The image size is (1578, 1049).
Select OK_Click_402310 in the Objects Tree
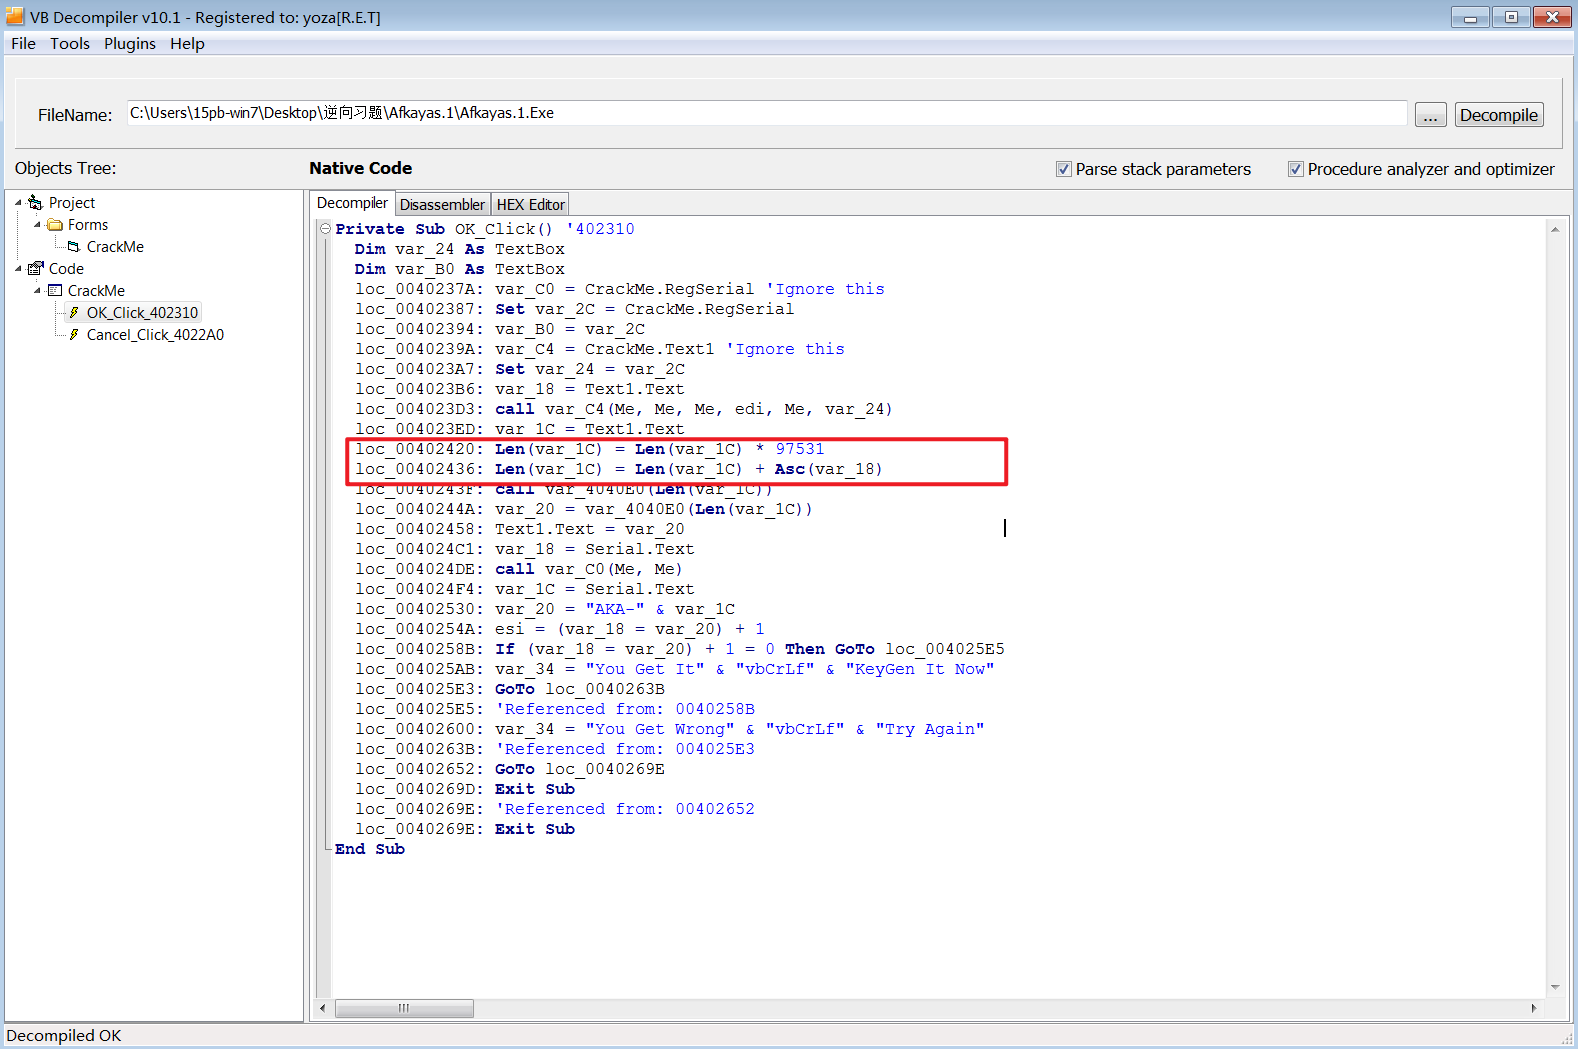142,313
